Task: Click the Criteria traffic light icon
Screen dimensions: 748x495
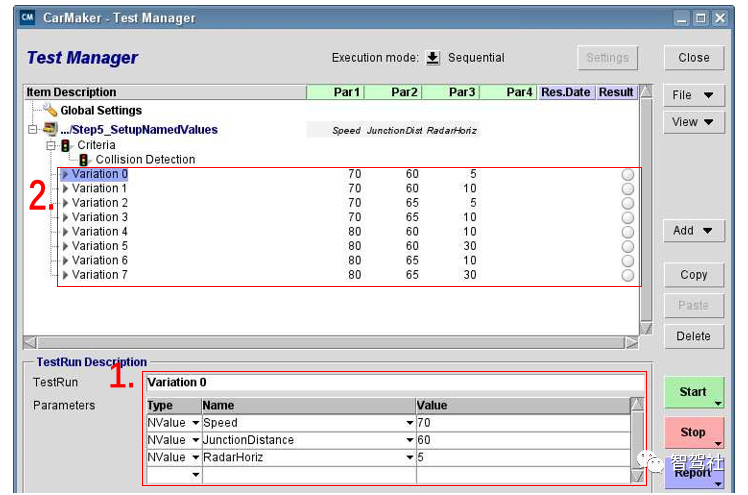Action: point(66,145)
